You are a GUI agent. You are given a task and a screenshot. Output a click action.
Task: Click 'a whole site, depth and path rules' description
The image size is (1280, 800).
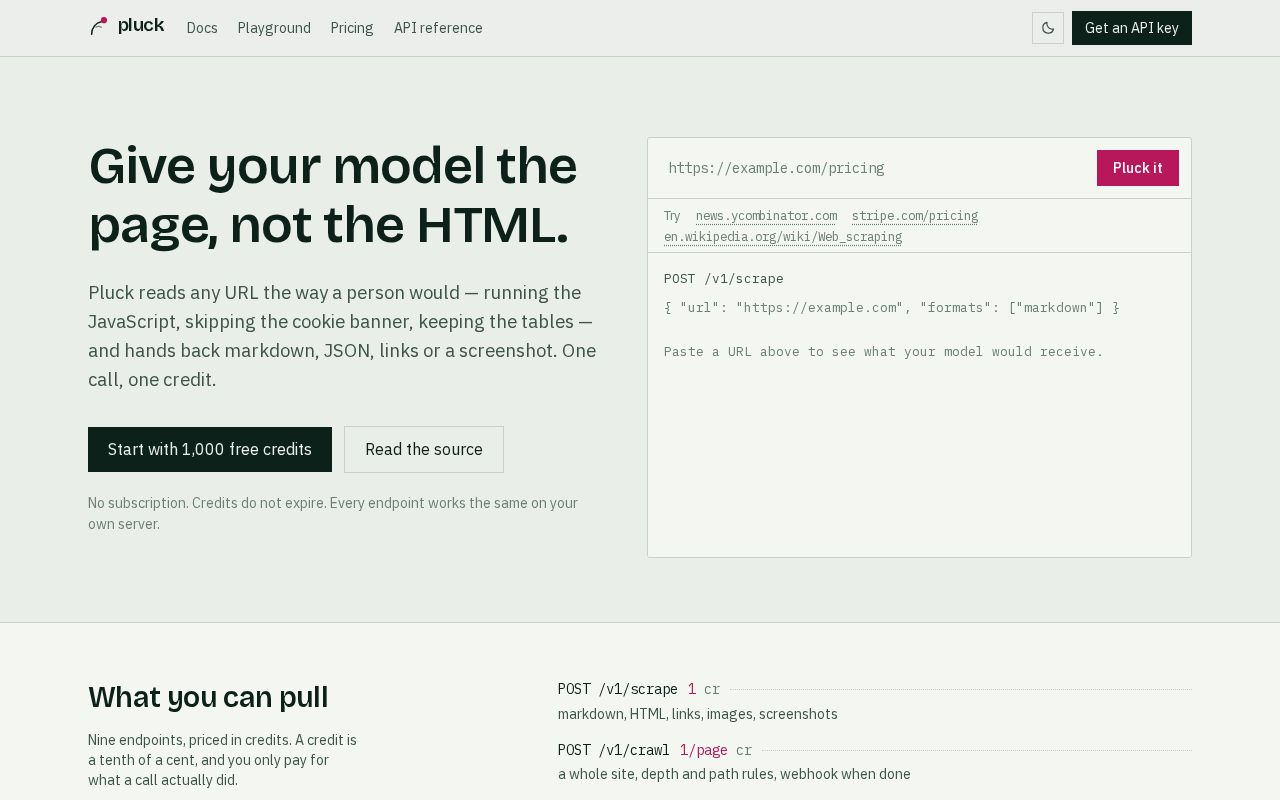pyautogui.click(x=734, y=774)
